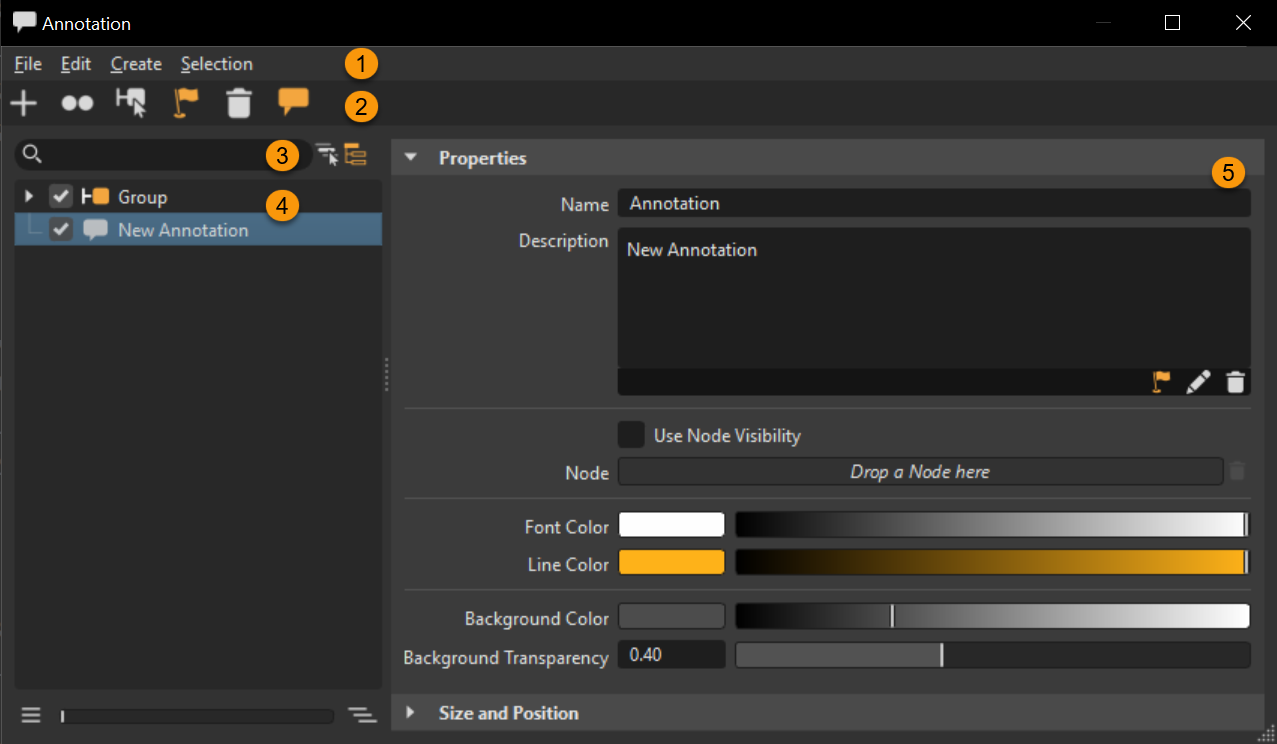The height and width of the screenshot is (744, 1277).
Task: Click the Background Color label
Action: 537,619
